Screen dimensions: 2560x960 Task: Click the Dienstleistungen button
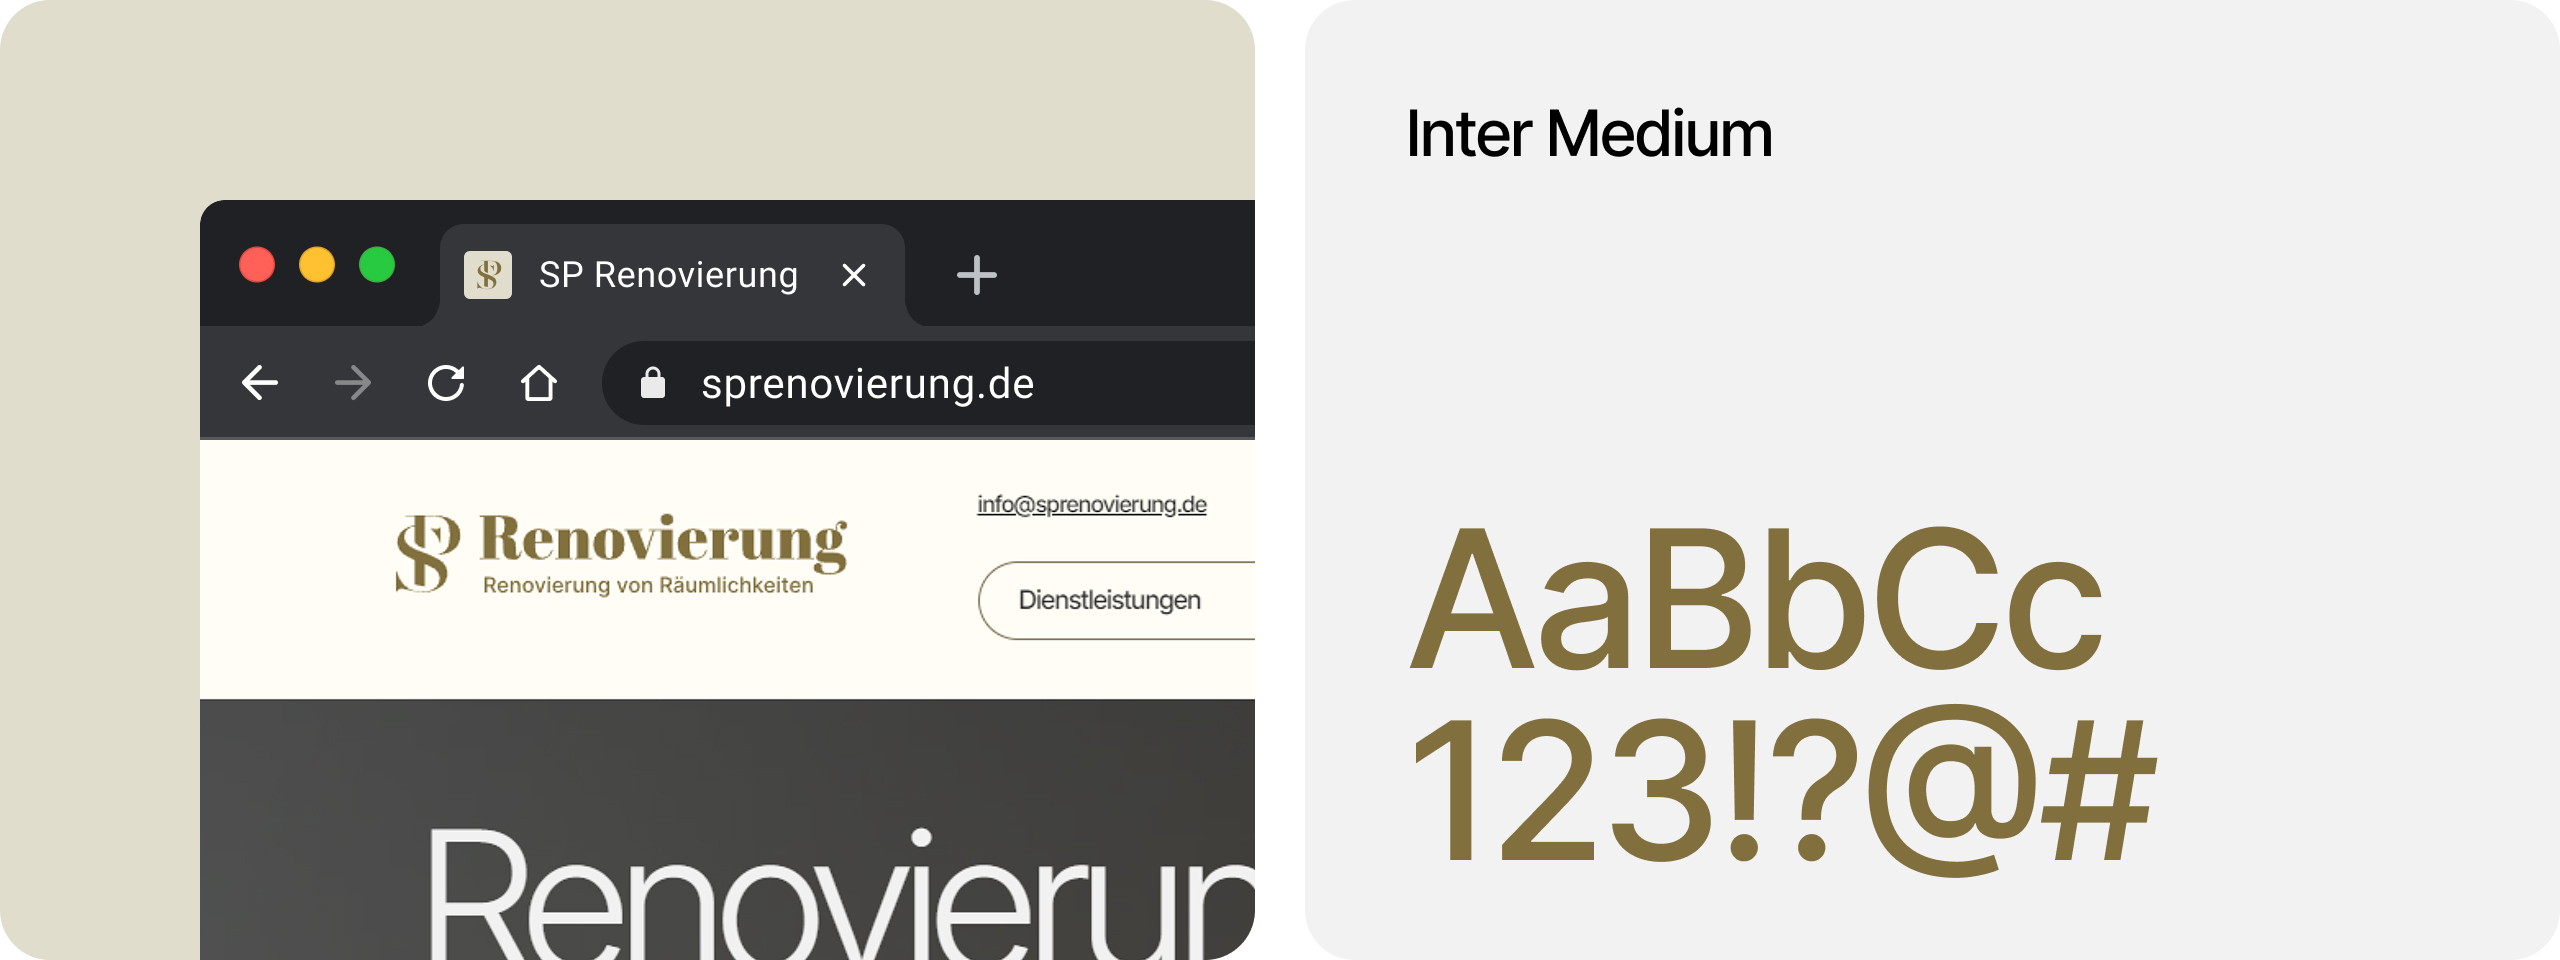[x=1116, y=600]
